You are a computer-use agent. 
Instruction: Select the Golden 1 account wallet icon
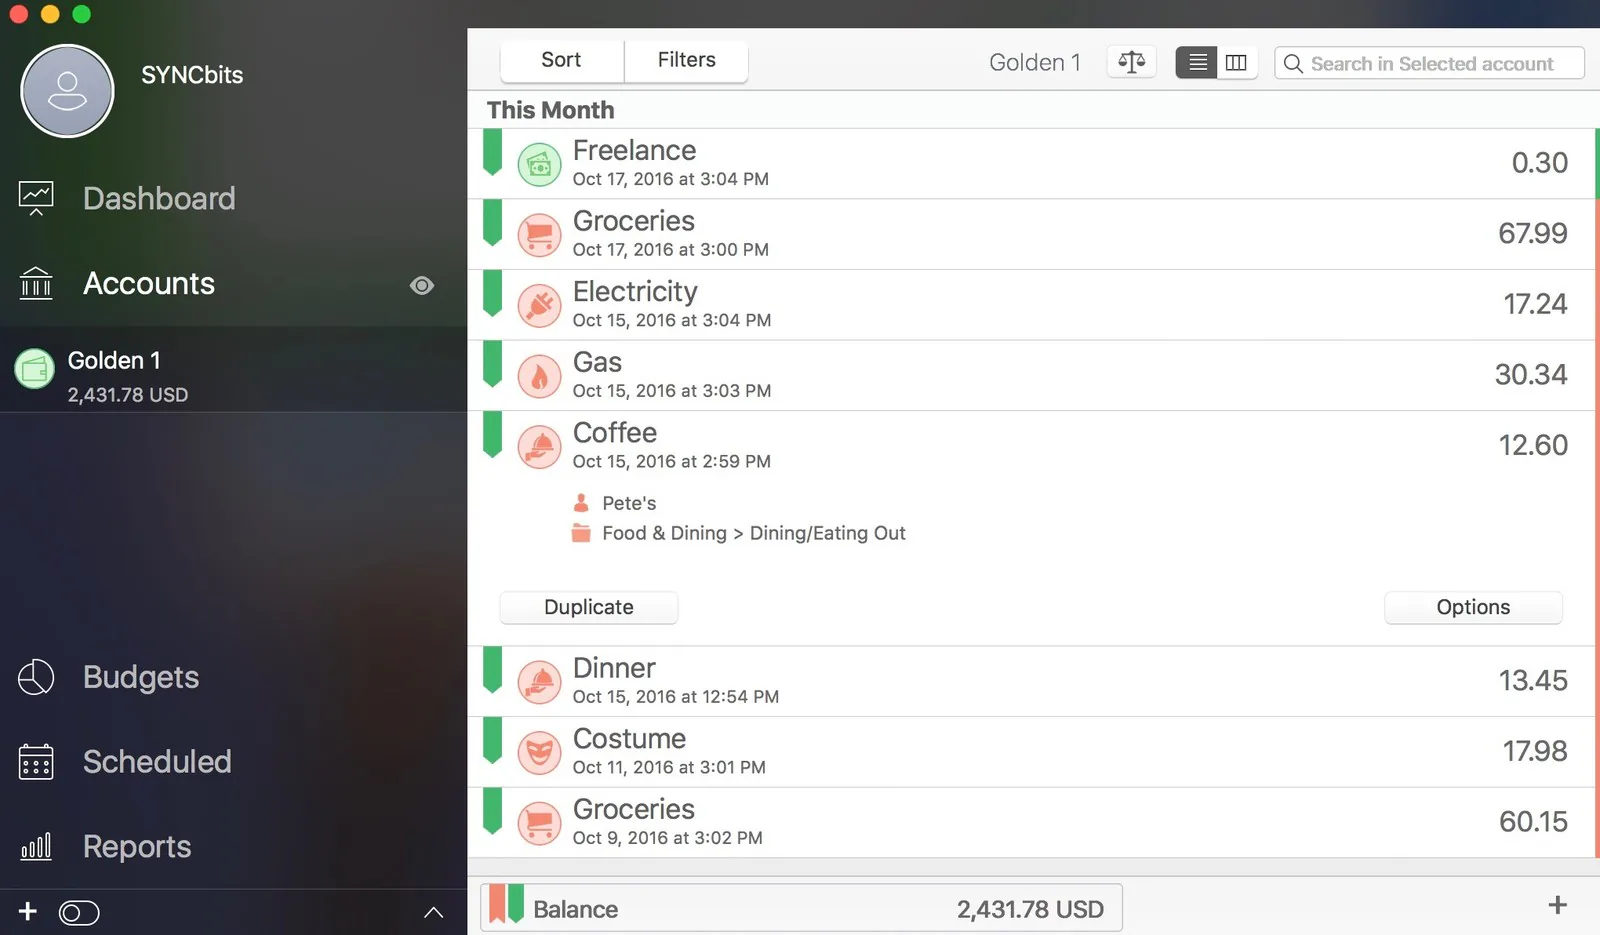(x=35, y=369)
